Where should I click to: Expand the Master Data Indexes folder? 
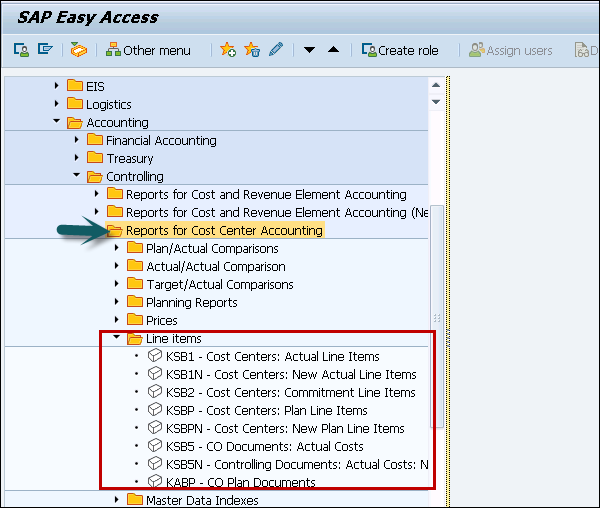point(117,499)
